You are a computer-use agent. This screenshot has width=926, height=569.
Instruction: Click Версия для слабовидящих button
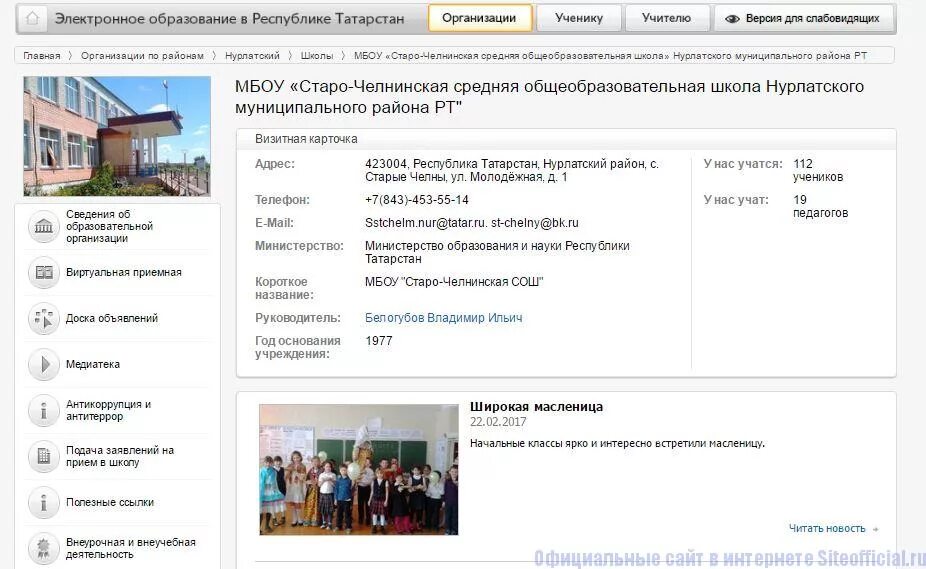point(804,18)
